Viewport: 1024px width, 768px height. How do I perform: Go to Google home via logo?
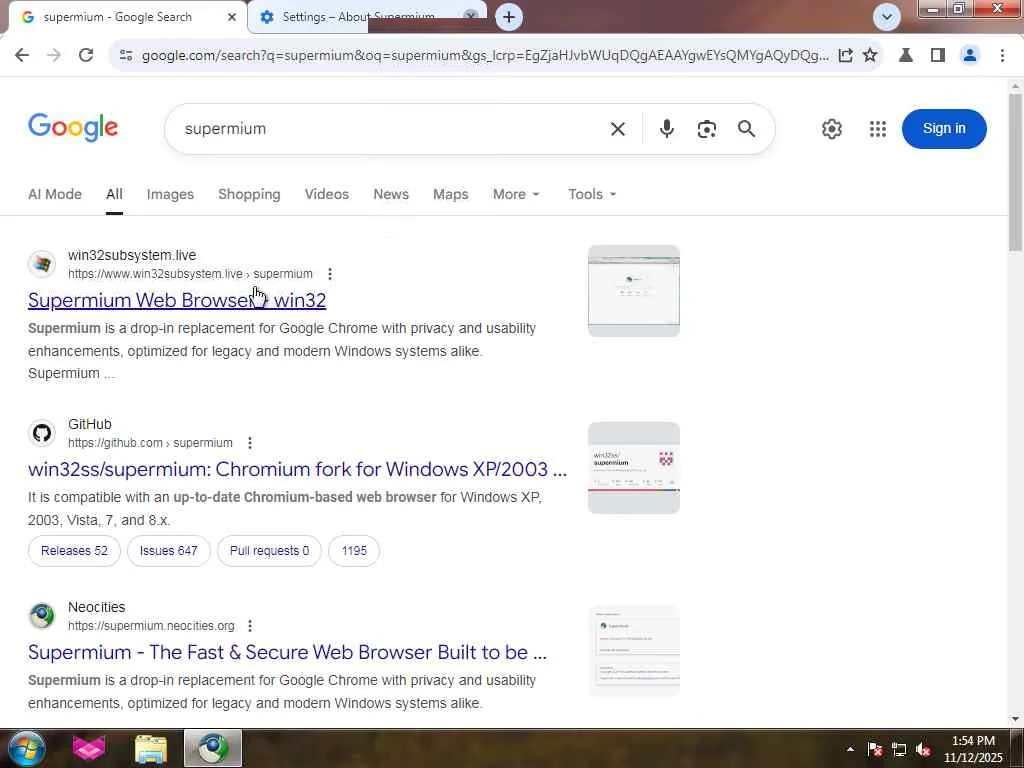coord(73,127)
